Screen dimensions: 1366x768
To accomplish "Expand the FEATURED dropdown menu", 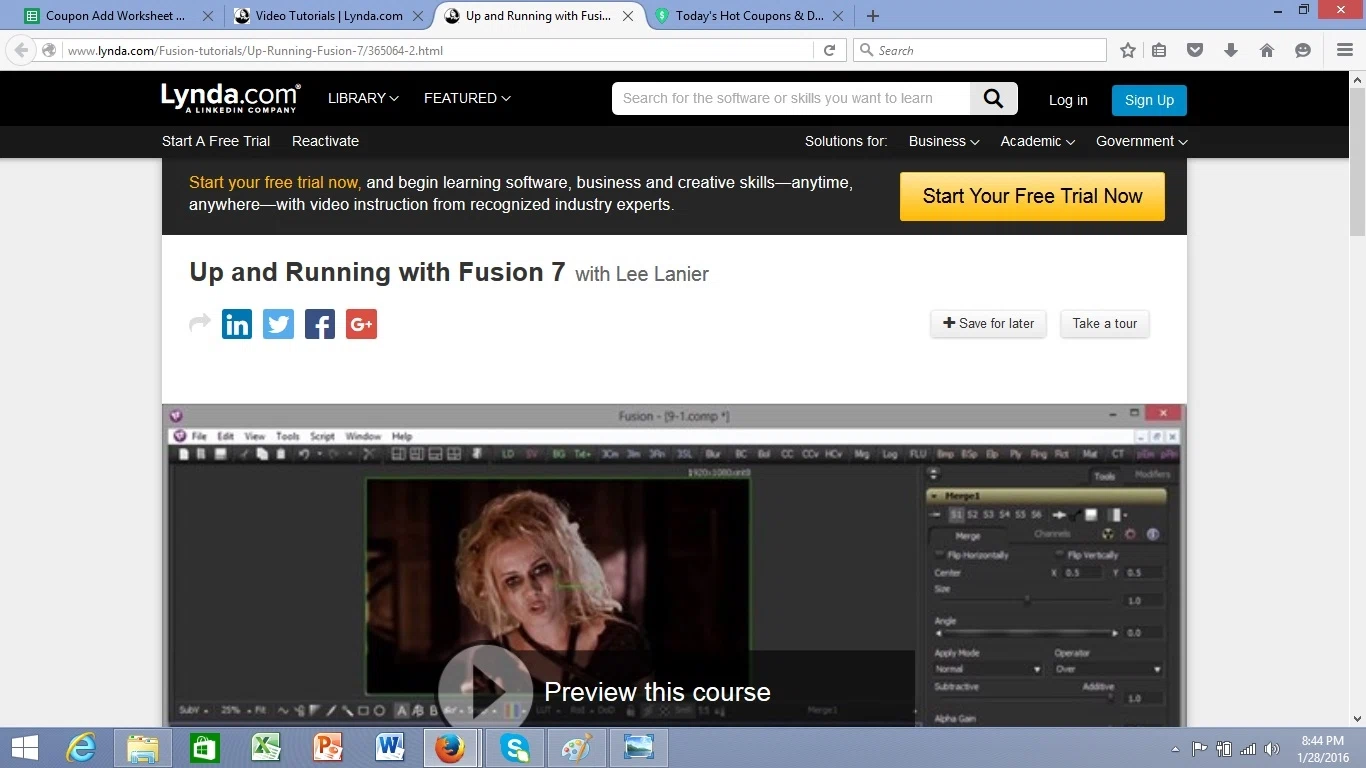I will (467, 98).
